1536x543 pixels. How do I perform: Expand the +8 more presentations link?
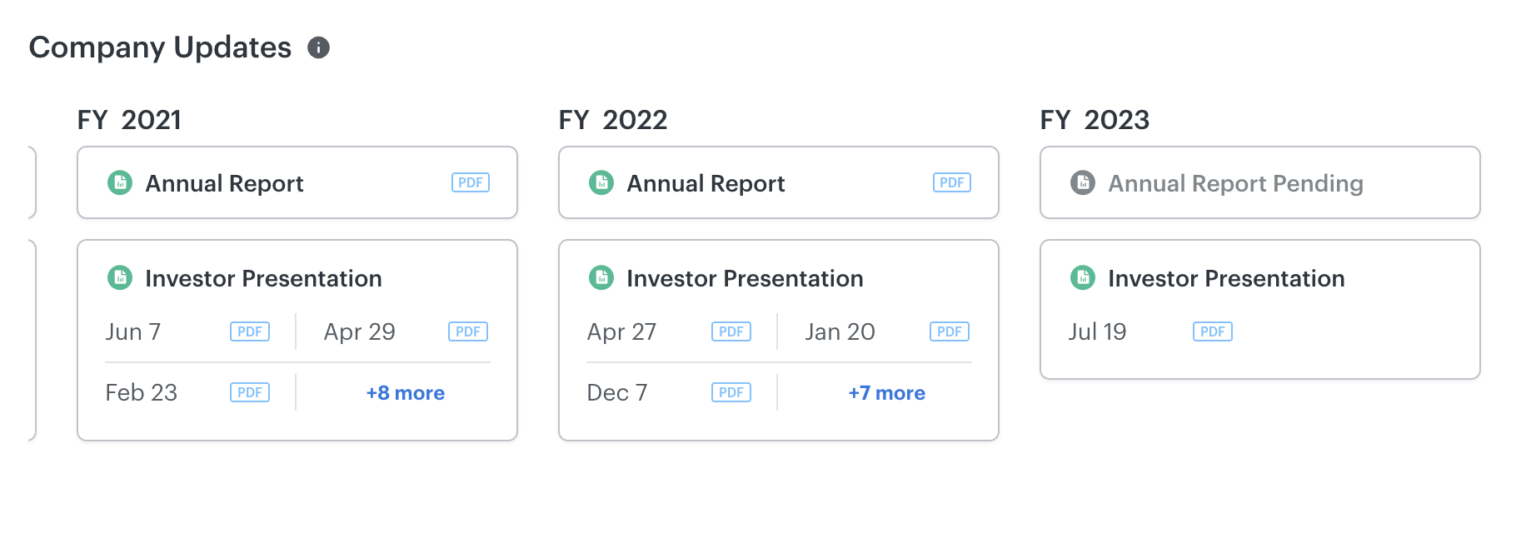[x=405, y=393]
